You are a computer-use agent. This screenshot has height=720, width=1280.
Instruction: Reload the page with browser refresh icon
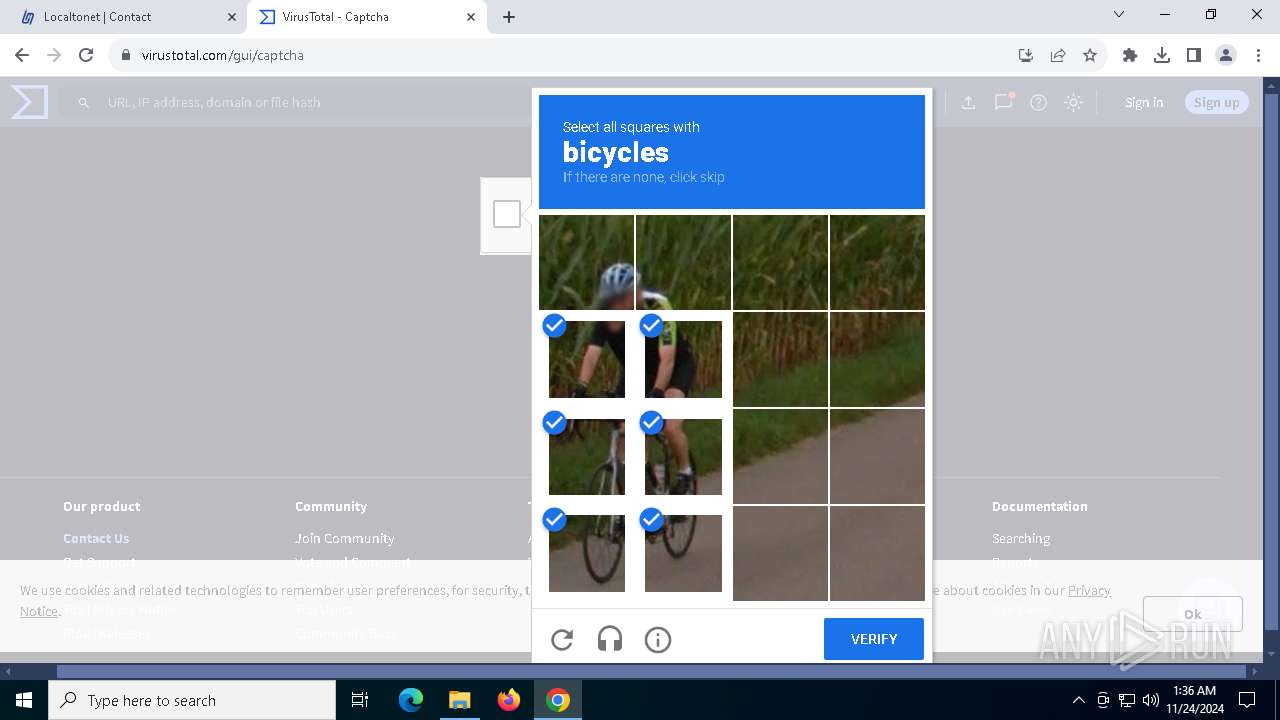(86, 55)
